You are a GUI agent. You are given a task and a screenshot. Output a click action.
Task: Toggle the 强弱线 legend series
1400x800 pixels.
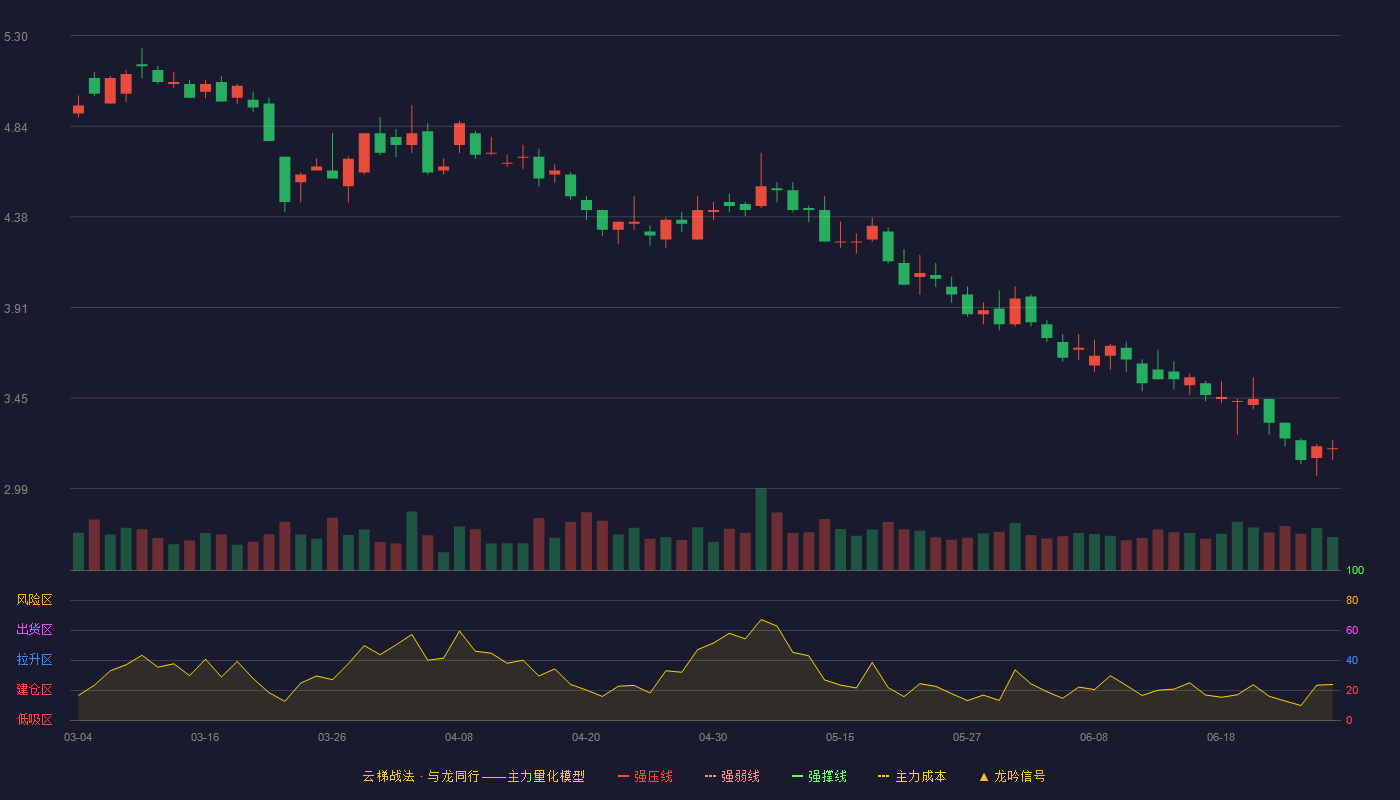732,776
